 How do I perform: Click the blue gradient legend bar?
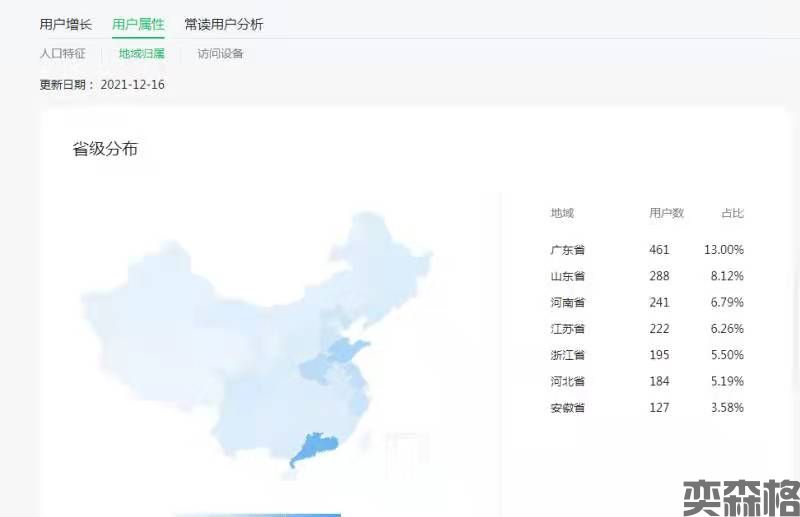256,514
